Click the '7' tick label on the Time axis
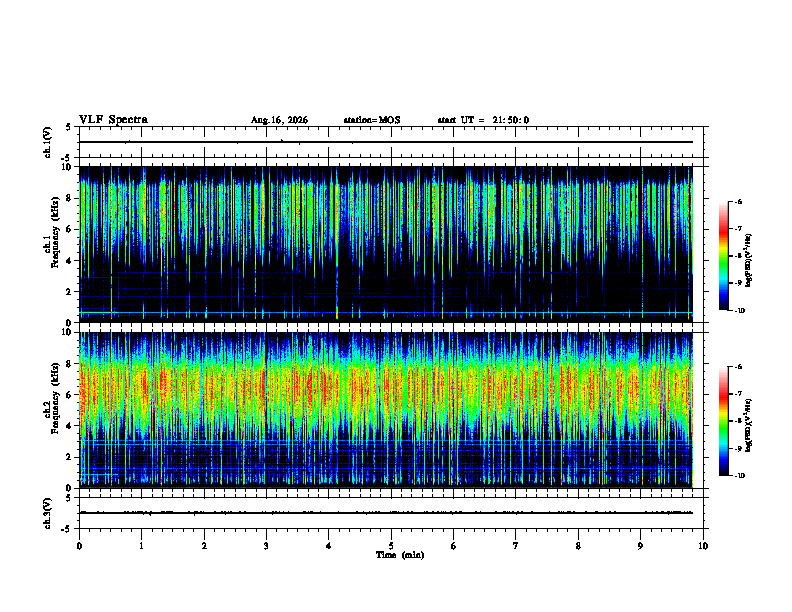792x612 pixels. (516, 546)
